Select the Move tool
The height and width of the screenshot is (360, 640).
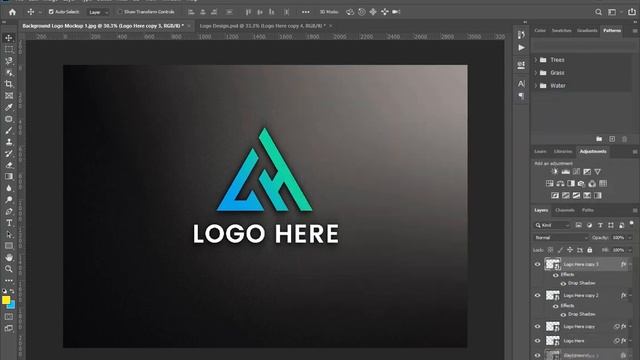point(9,38)
